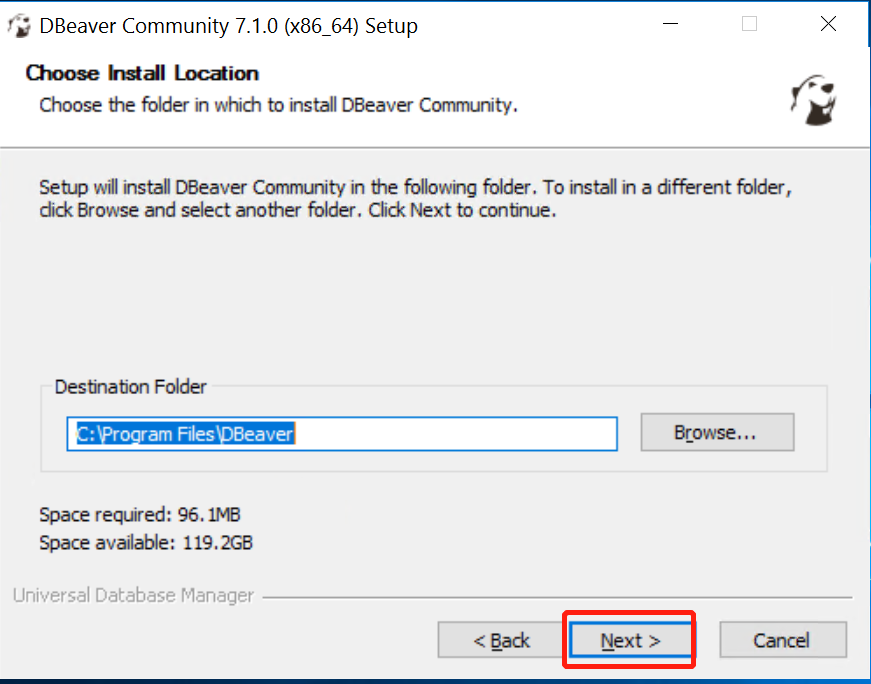Proceed by clicking Next

[629, 640]
